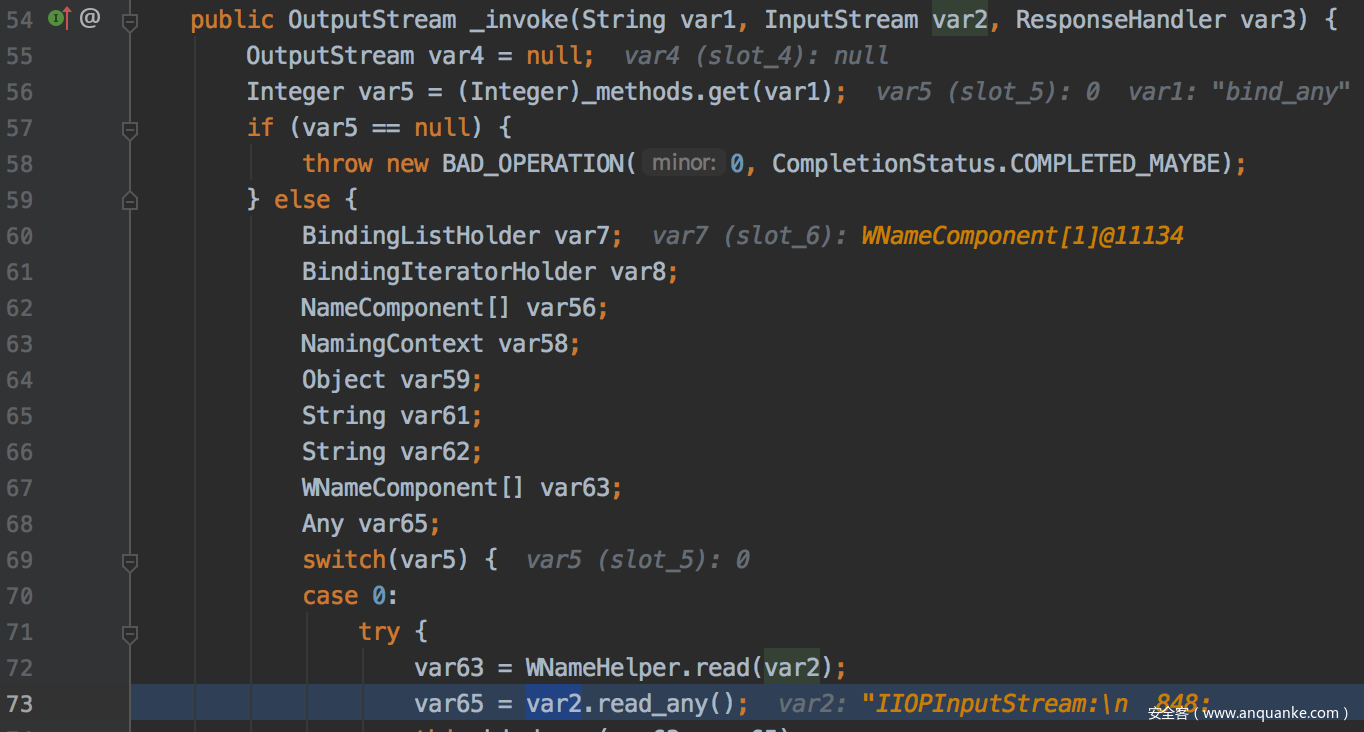Image resolution: width=1364 pixels, height=732 pixels.
Task: Click 'case 0:' label
Action: point(350,596)
